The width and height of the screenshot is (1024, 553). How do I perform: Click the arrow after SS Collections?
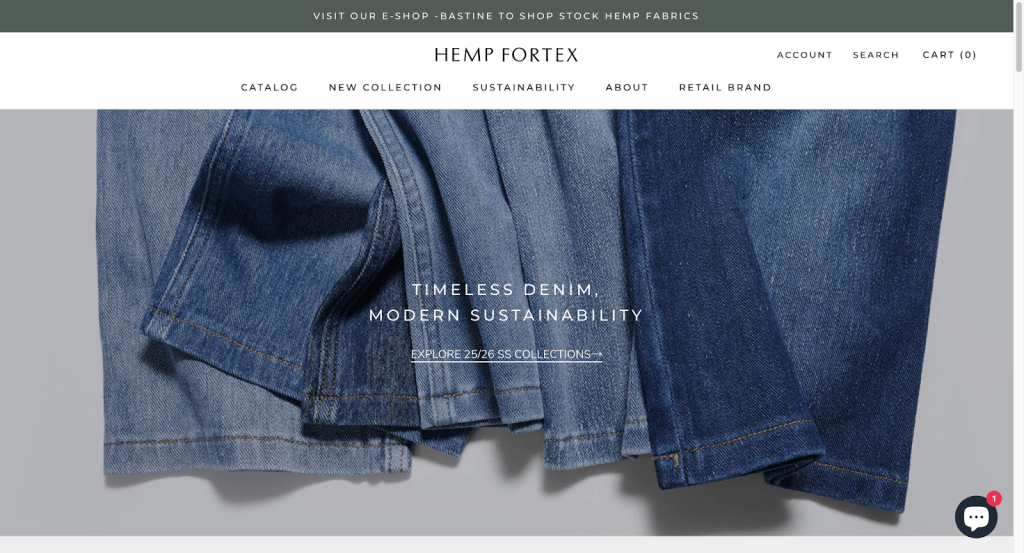coord(597,354)
